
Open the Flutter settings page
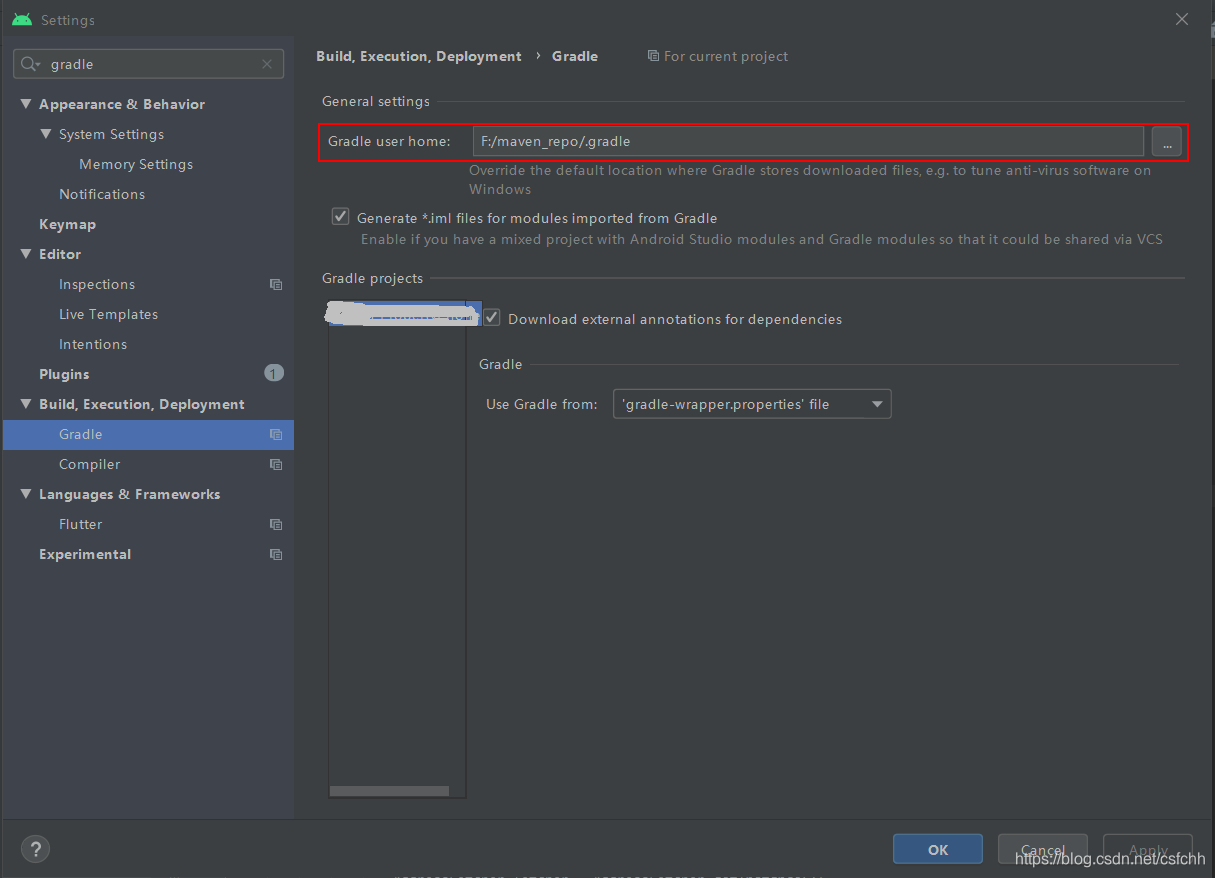(x=80, y=524)
